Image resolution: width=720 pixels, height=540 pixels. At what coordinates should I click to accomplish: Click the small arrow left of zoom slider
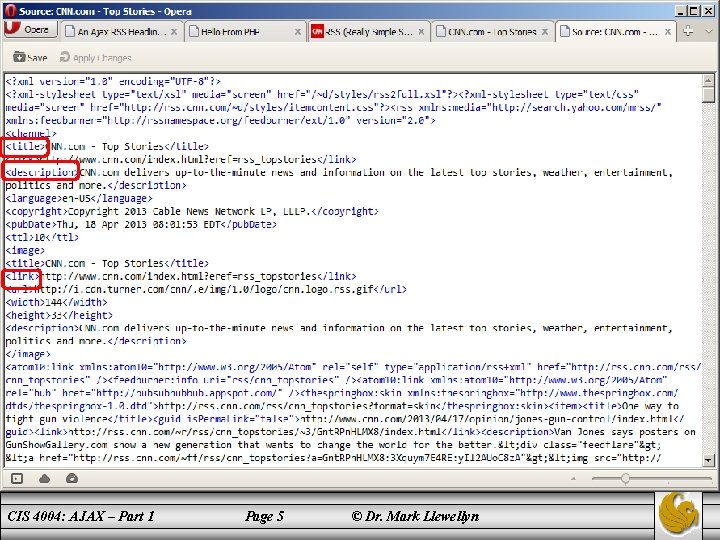[573, 479]
